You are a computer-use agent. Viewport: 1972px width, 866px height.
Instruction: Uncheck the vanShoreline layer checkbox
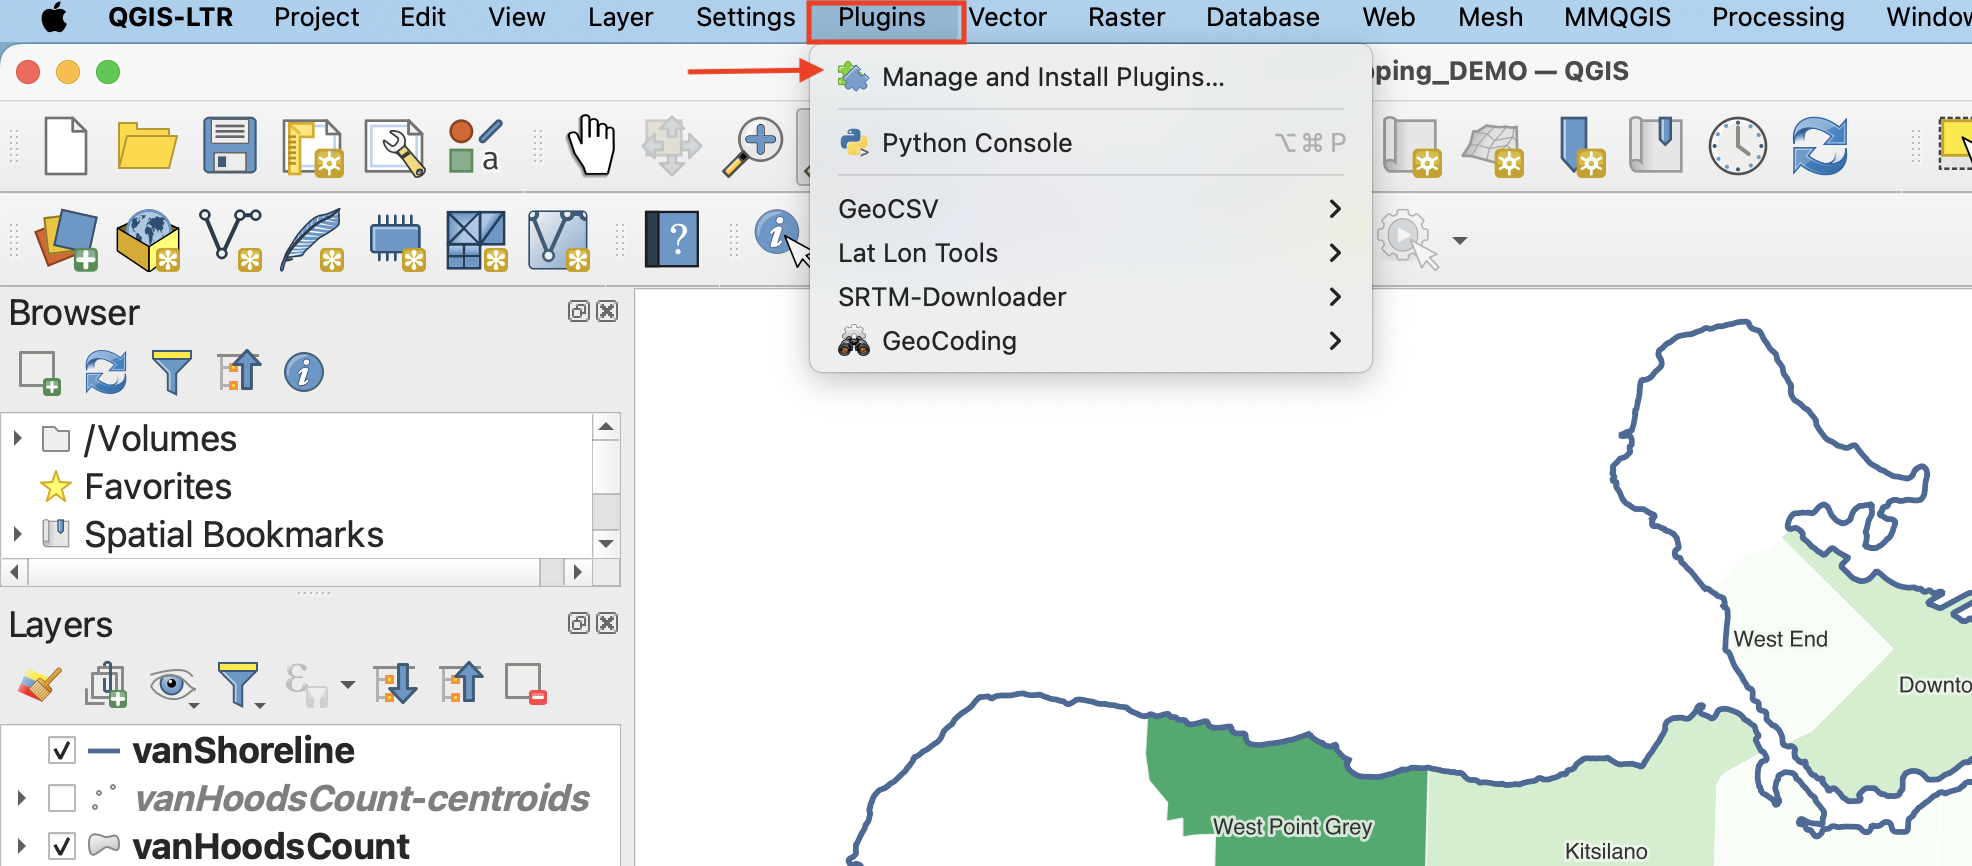click(x=62, y=750)
